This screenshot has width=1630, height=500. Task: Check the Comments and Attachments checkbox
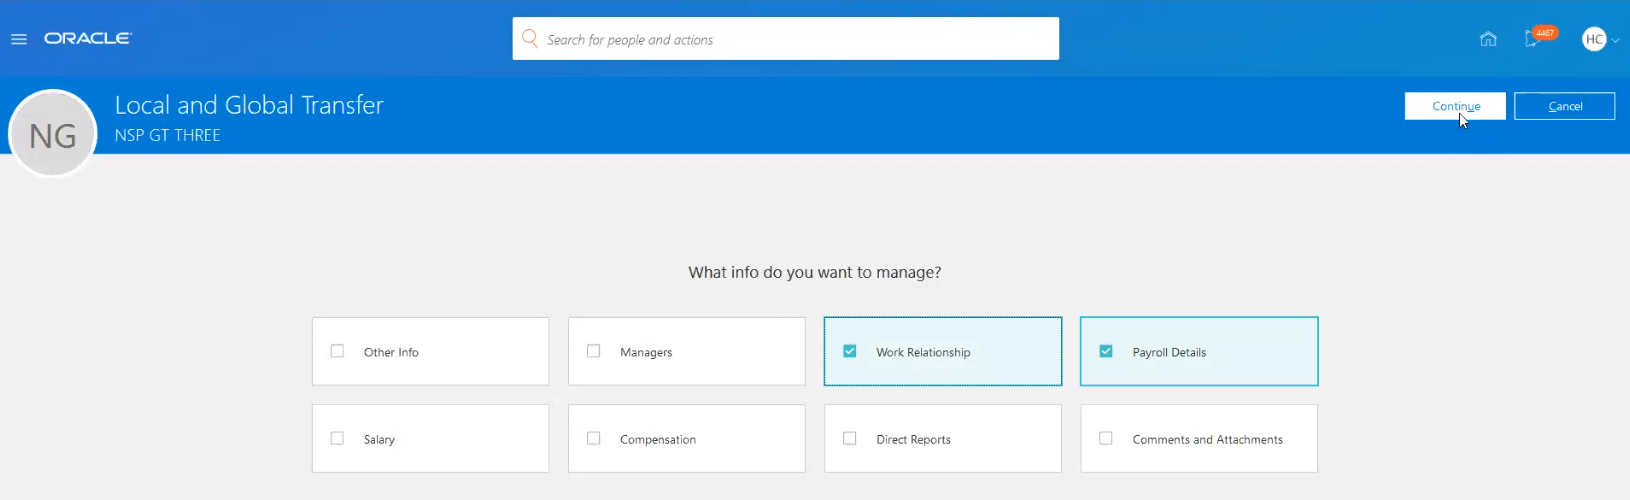(1106, 438)
